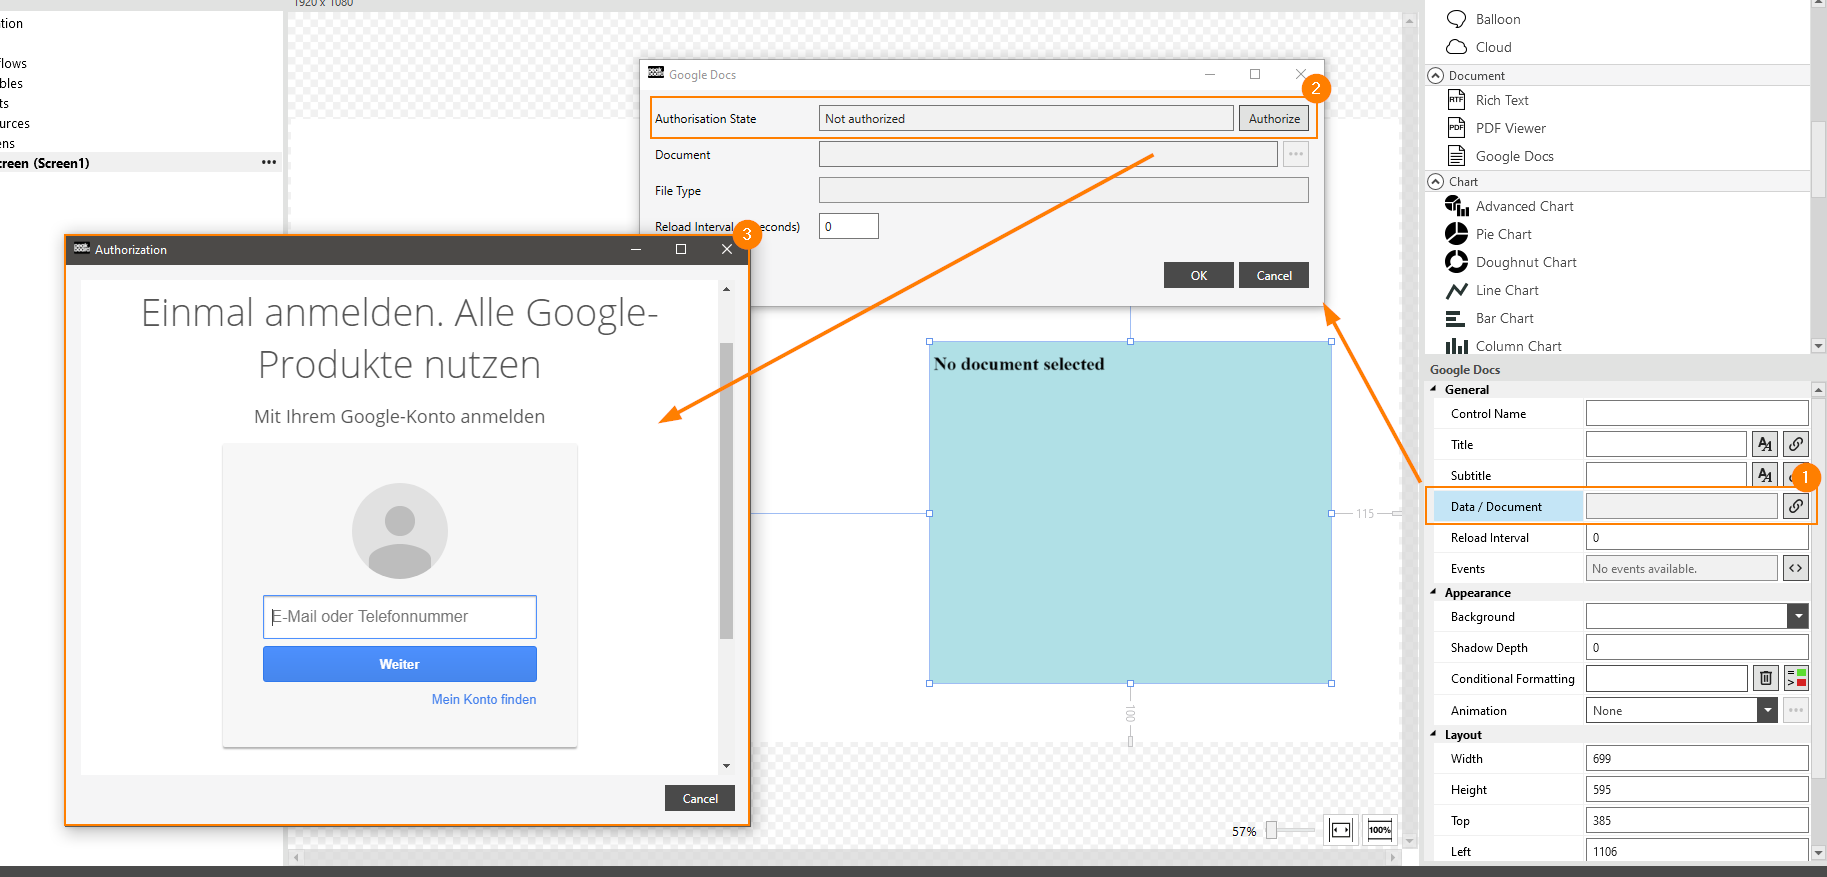Collapse the General properties section
The image size is (1827, 877).
pyautogui.click(x=1434, y=389)
